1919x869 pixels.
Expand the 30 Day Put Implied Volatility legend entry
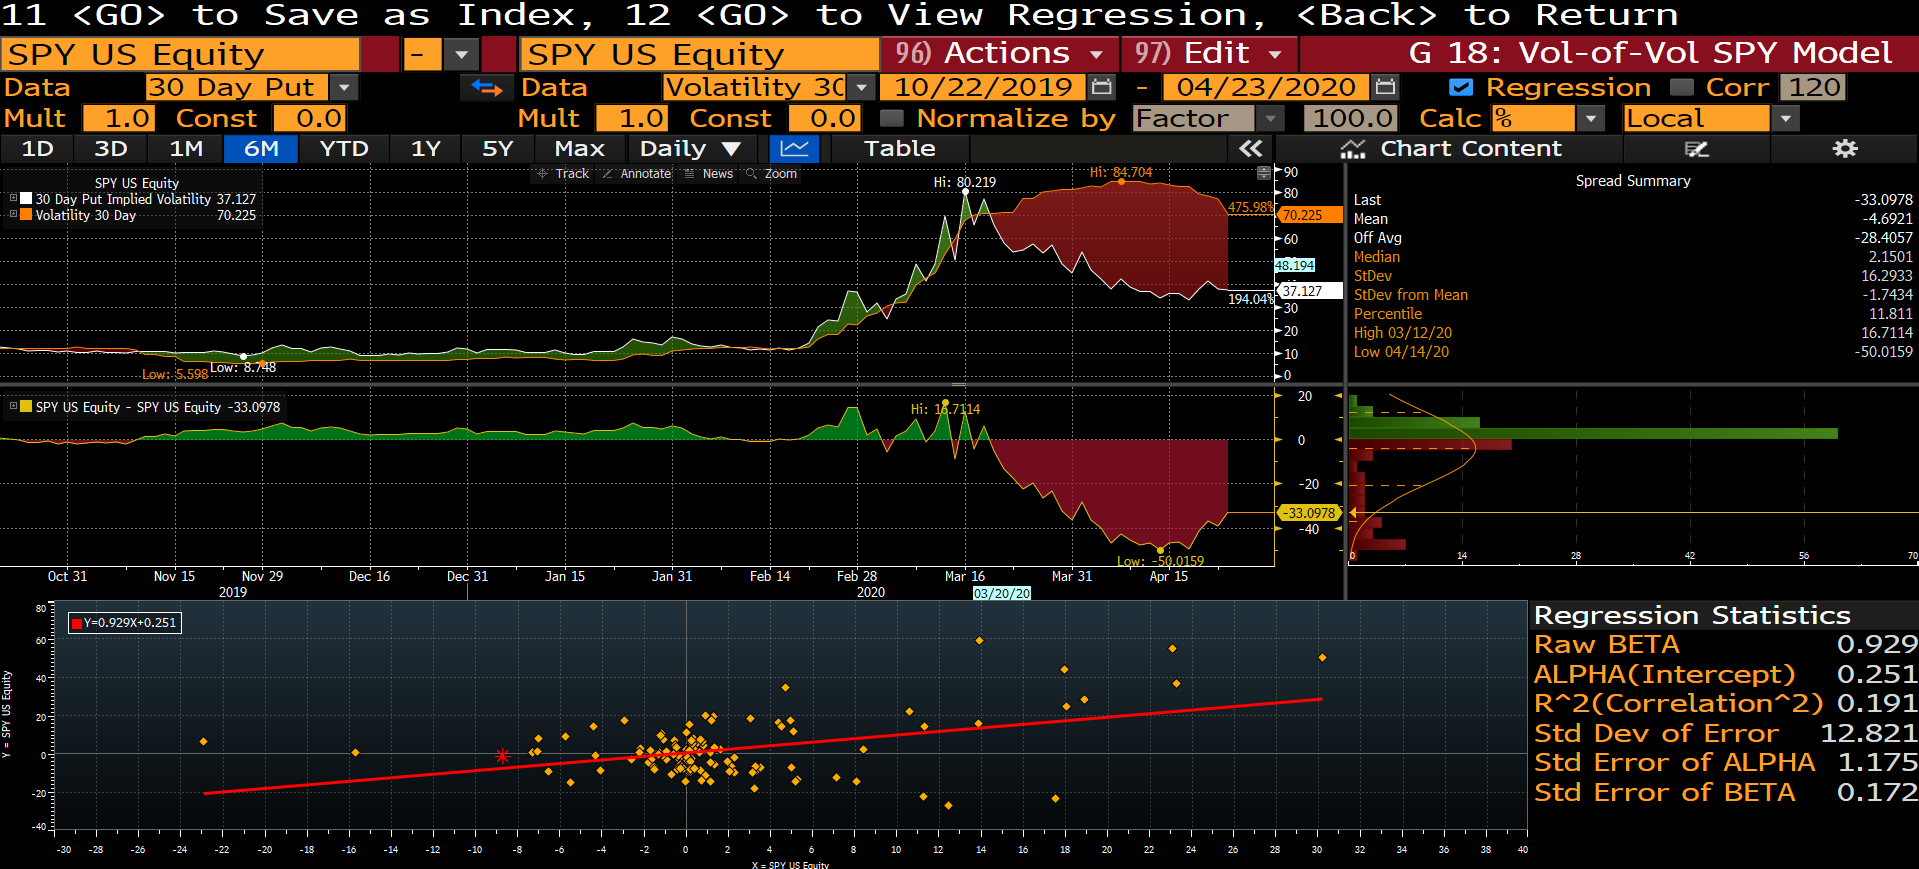pos(13,198)
